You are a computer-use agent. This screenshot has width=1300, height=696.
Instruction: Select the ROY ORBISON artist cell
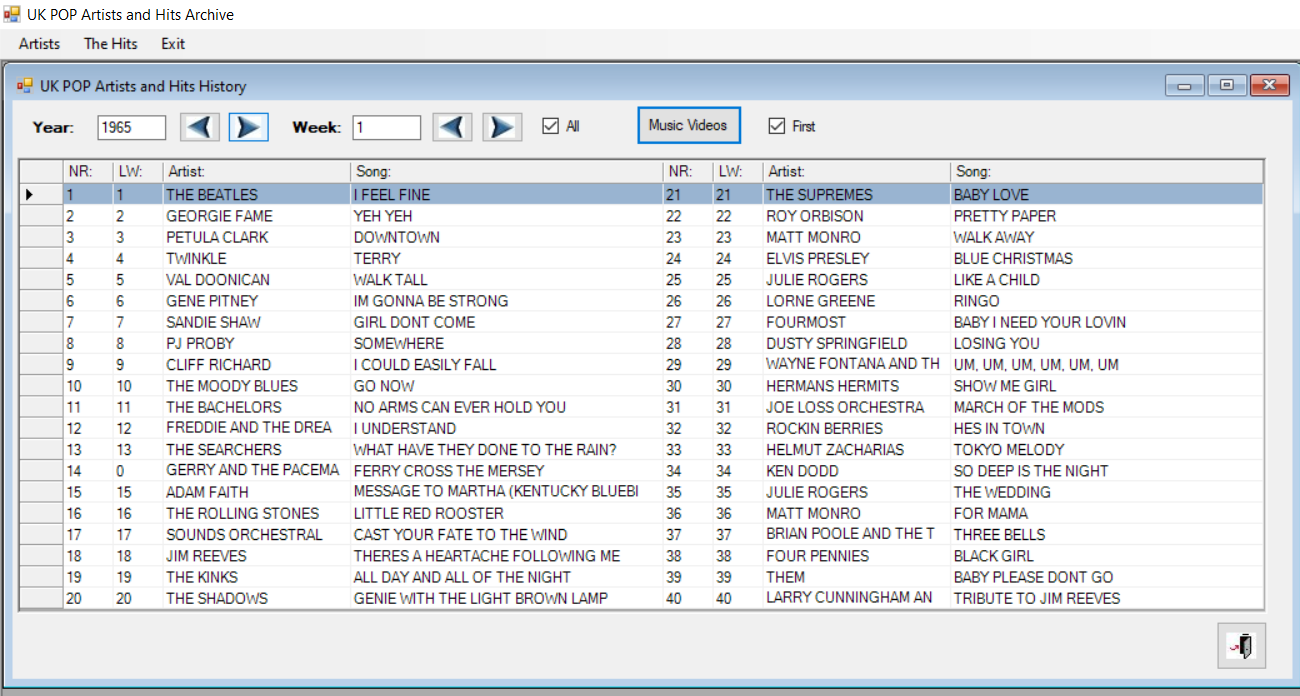[x=857, y=216]
